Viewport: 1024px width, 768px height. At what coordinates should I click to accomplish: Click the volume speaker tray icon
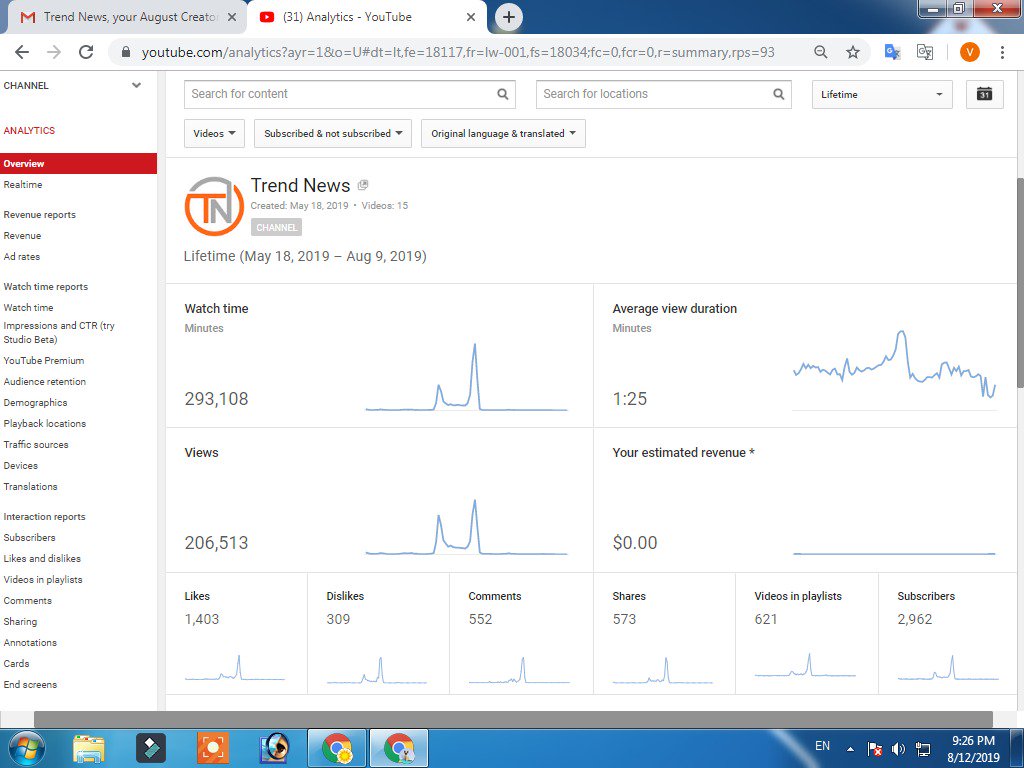click(x=898, y=749)
